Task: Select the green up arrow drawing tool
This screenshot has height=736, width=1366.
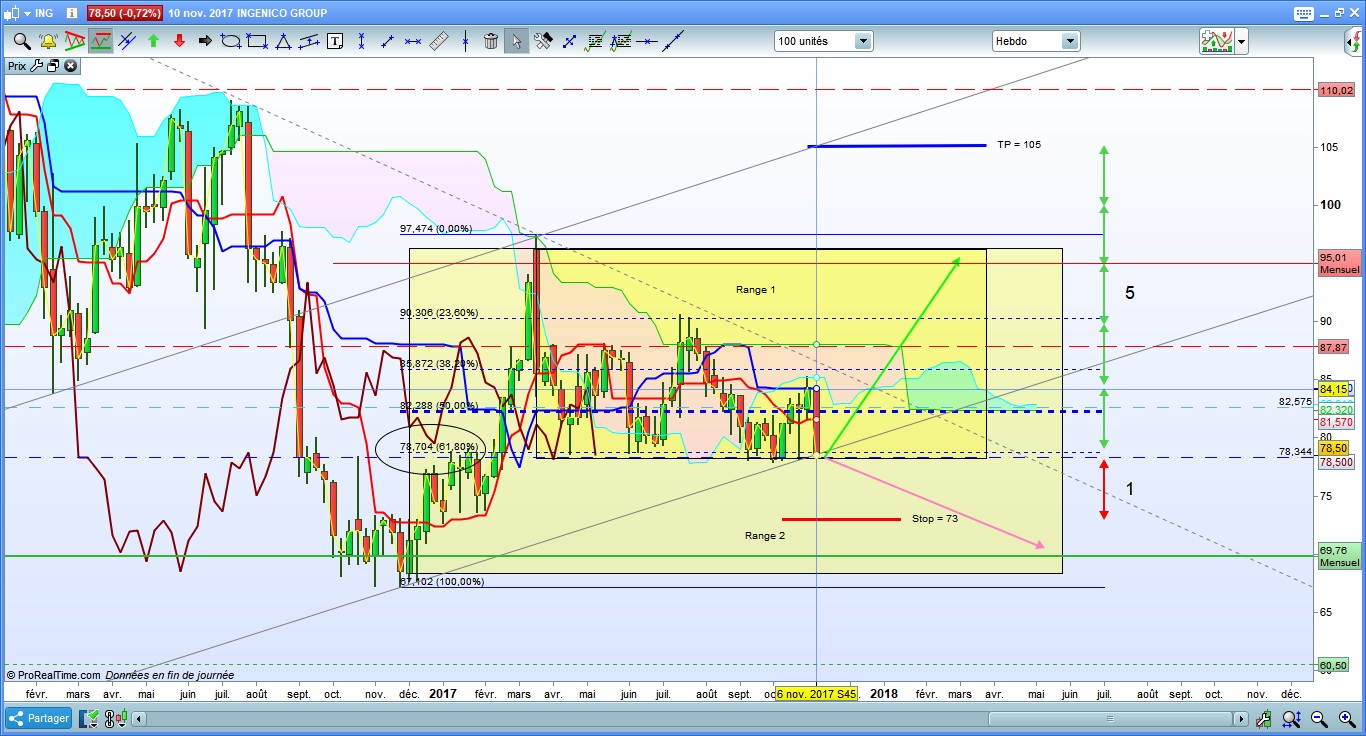Action: click(x=153, y=41)
